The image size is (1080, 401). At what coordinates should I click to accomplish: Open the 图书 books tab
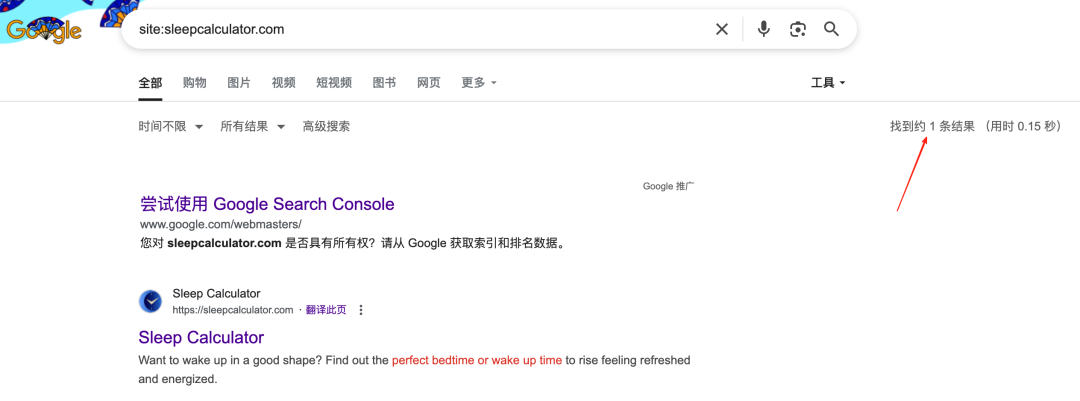click(384, 83)
